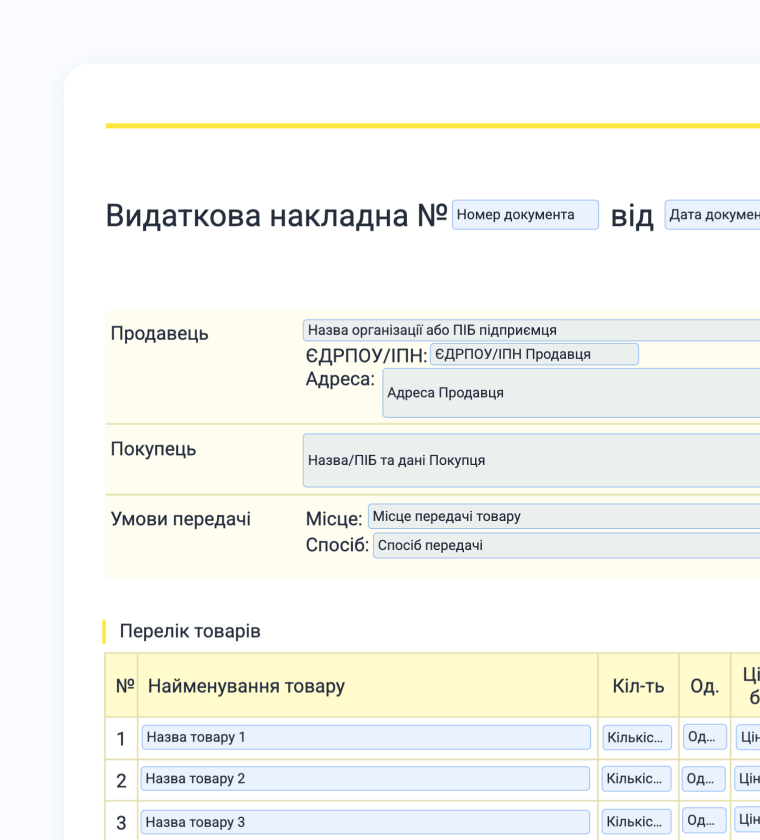Focus the 'Назва організації або ПІБ підприємця' field
Screen dimensions: 760x840
(x=531, y=330)
